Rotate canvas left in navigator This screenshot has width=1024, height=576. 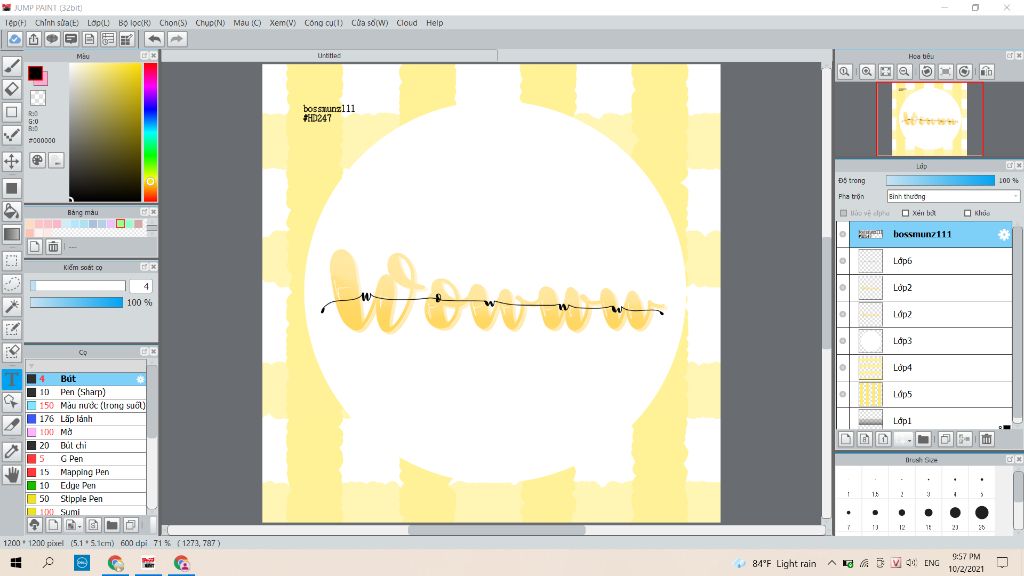pyautogui.click(x=926, y=72)
